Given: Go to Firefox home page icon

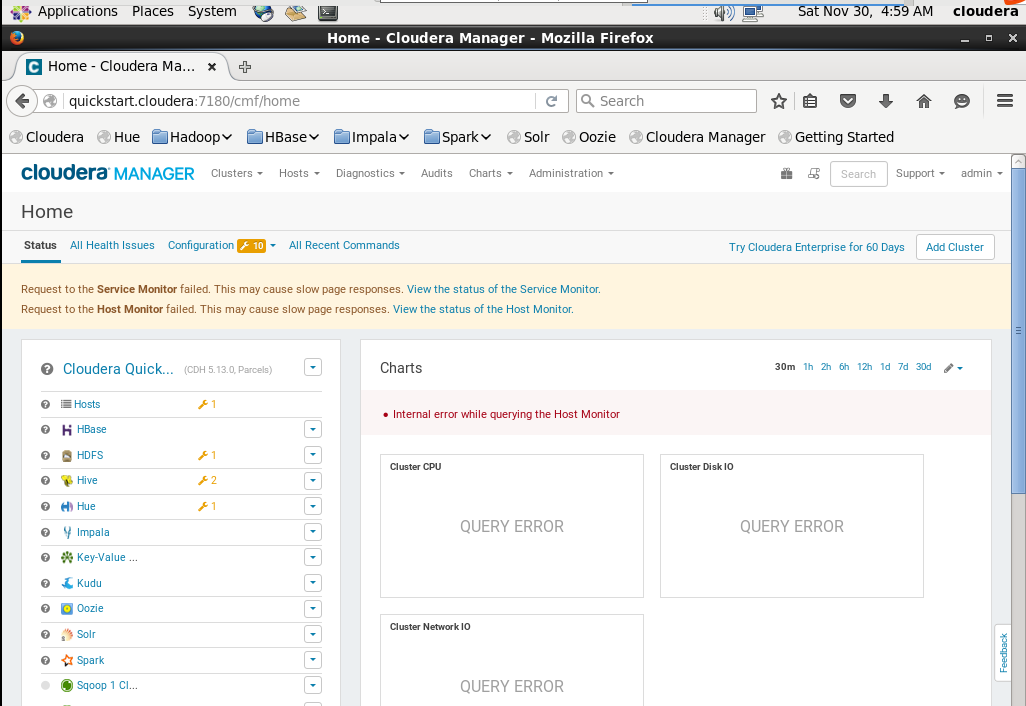Looking at the screenshot, I should 923,101.
